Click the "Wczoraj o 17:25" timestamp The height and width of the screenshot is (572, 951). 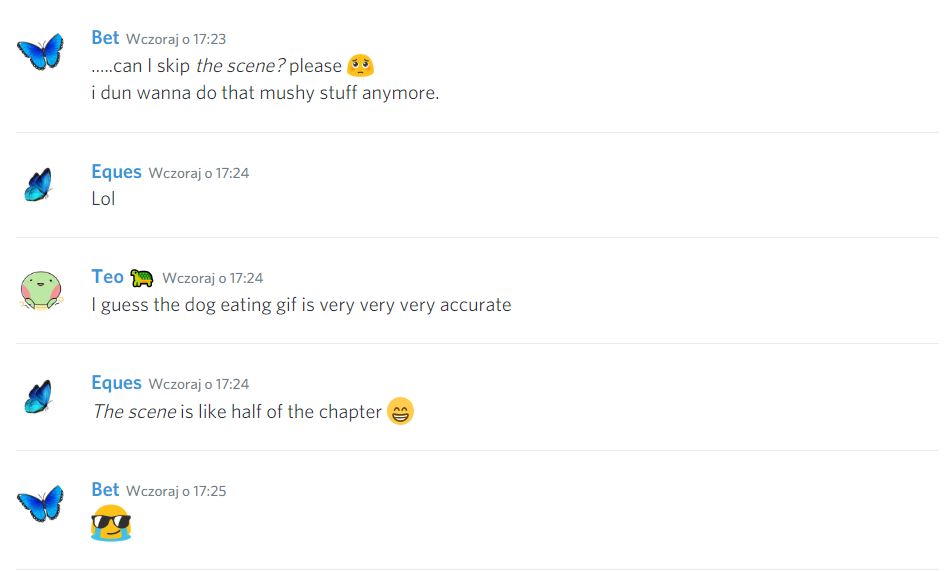pyautogui.click(x=176, y=491)
